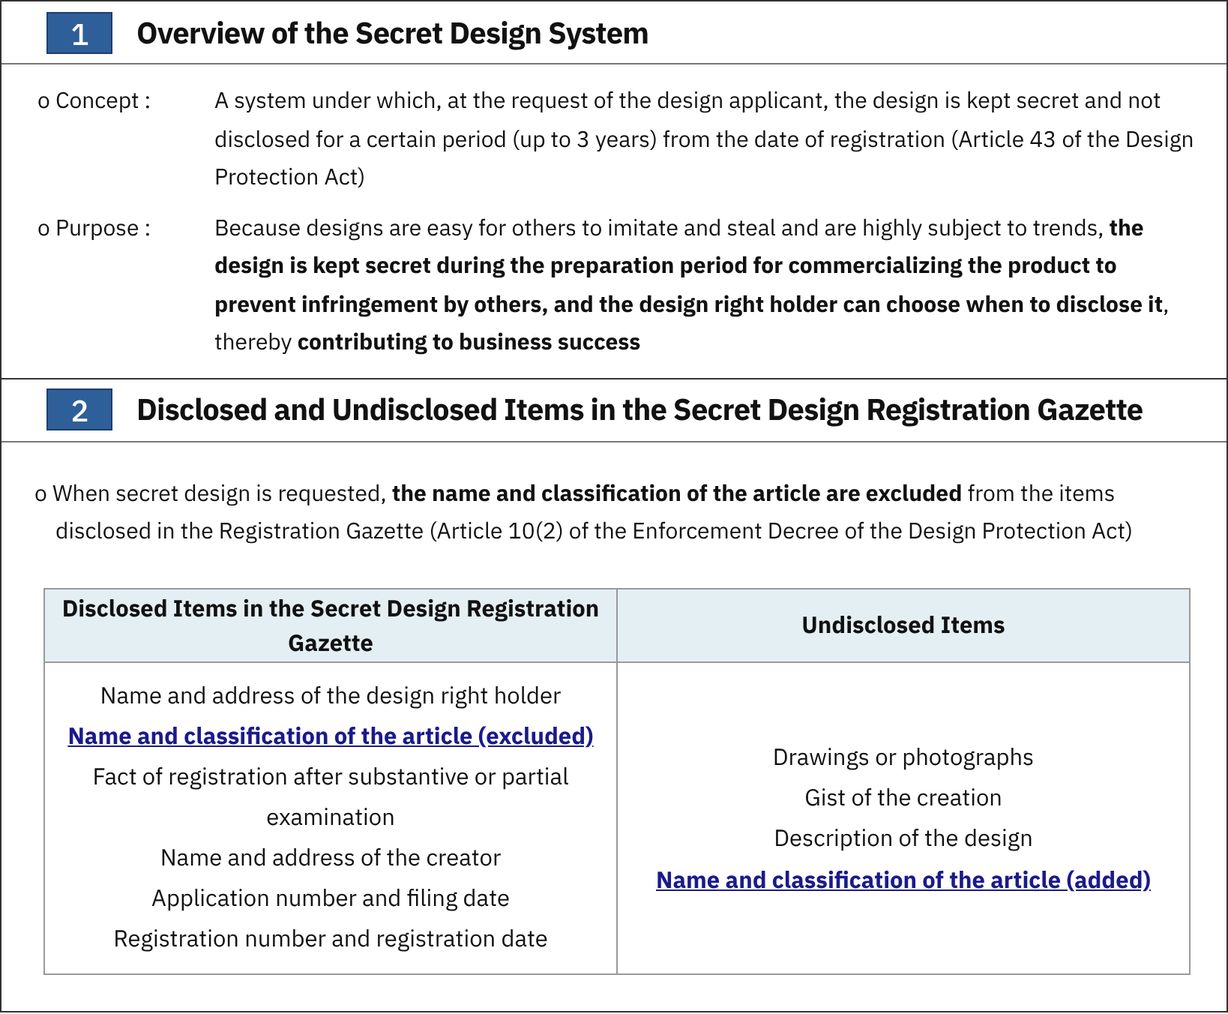Click text 'Protection Act)' ending the concept paragraph
This screenshot has width=1228, height=1014.
coord(289,177)
